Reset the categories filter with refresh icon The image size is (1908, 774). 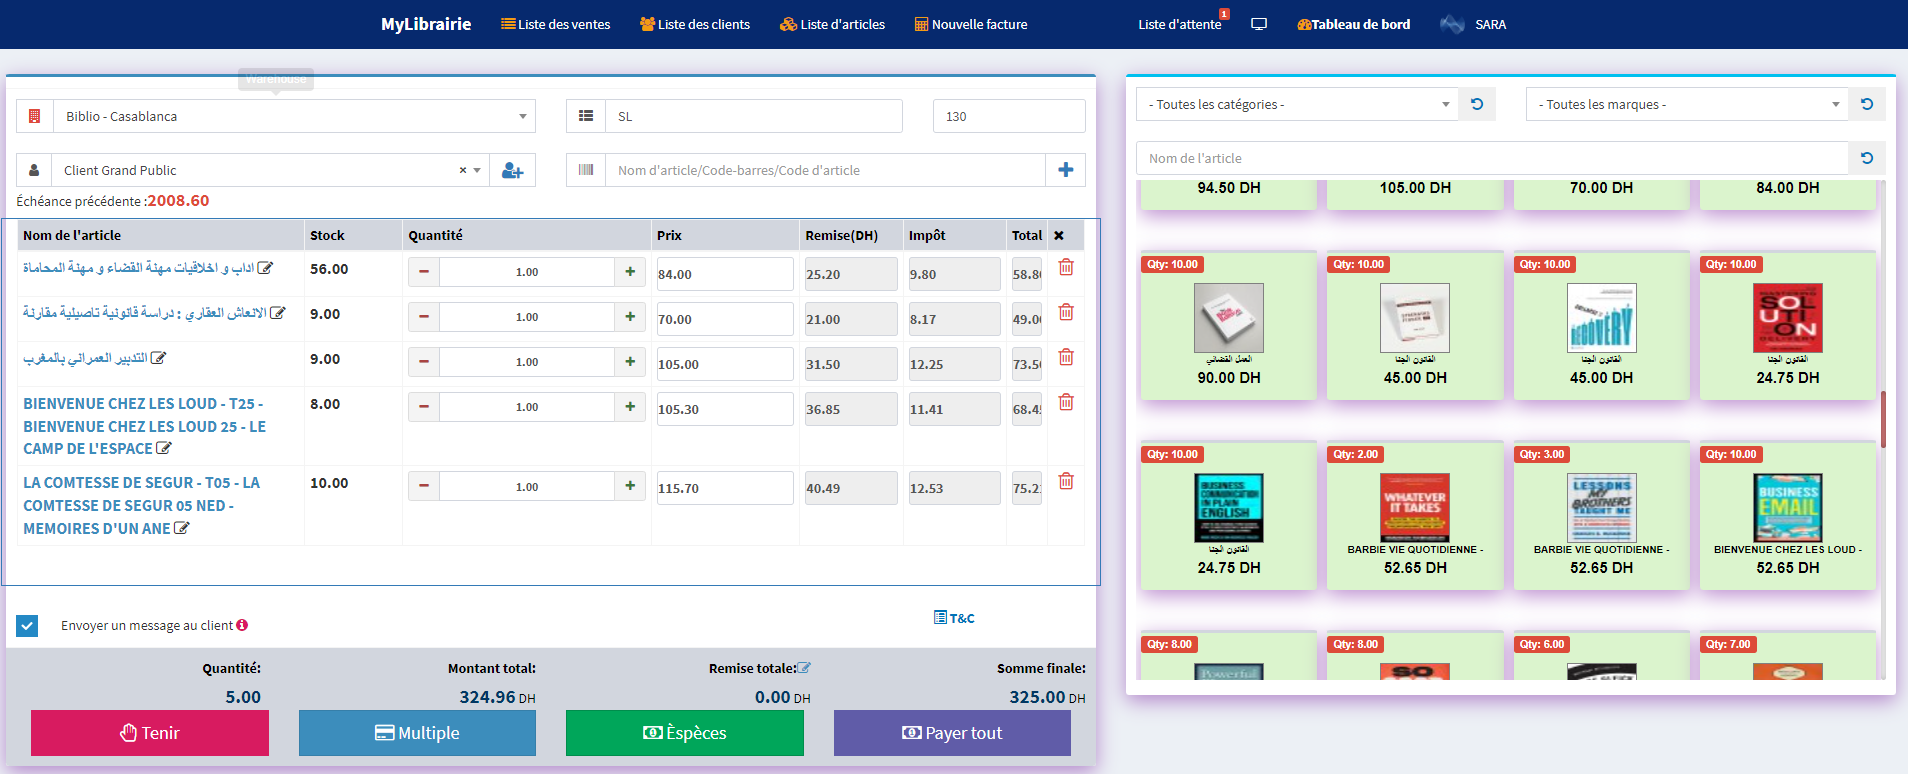coord(1477,104)
